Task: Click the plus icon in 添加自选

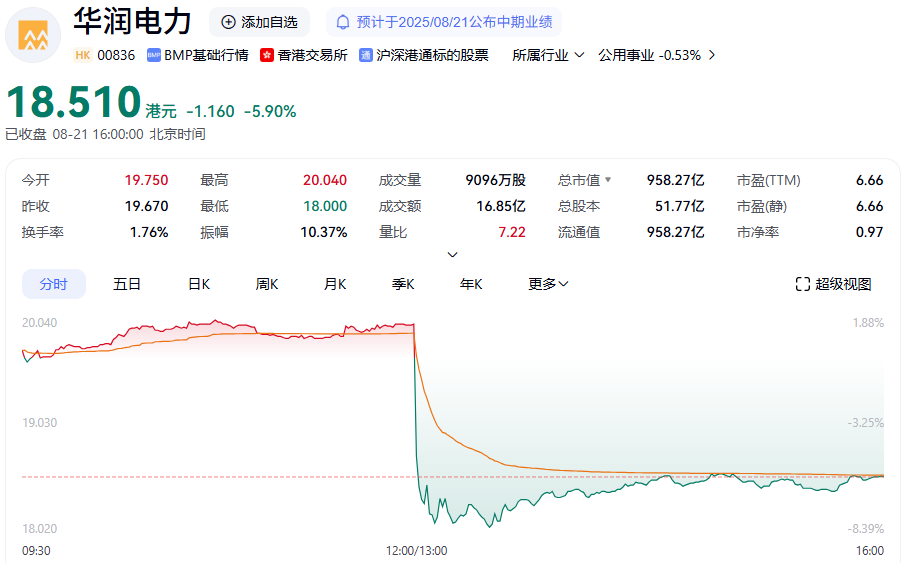Action: point(228,22)
